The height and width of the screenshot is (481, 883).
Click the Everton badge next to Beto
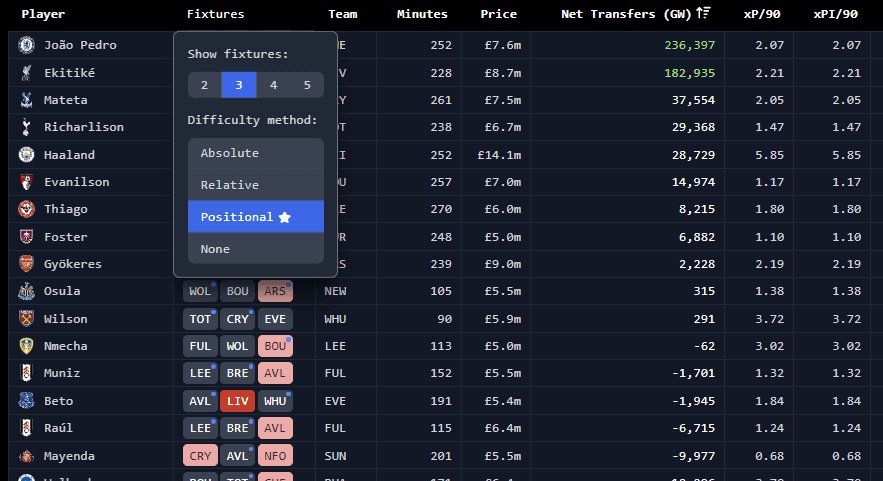point(26,400)
